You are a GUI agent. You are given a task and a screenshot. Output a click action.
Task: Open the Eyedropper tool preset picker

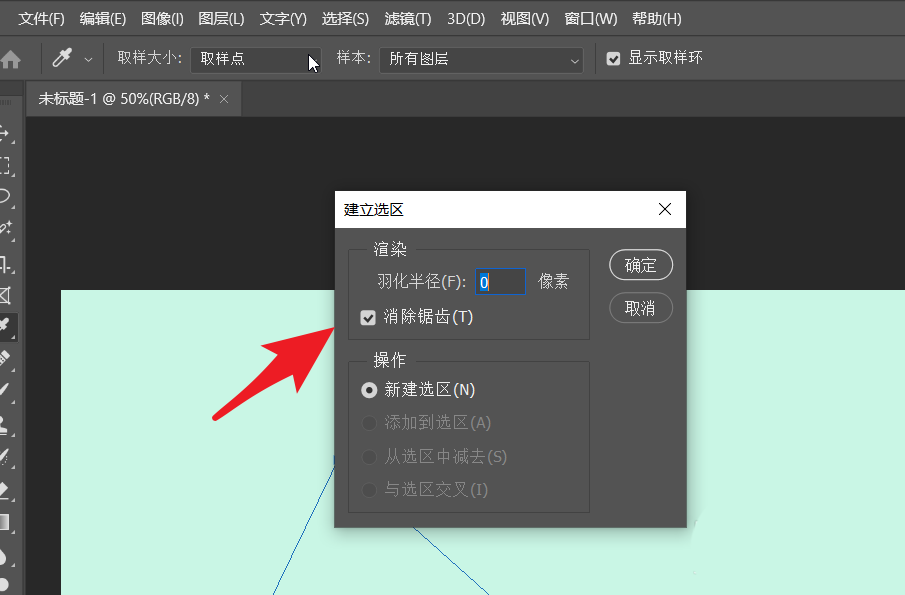(x=62, y=58)
